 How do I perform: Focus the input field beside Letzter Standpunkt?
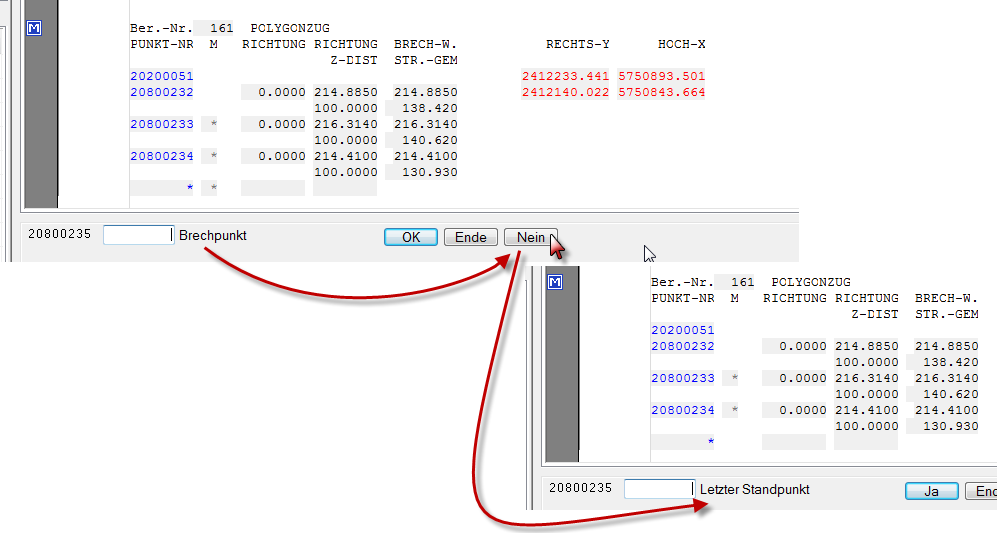pyautogui.click(x=658, y=489)
